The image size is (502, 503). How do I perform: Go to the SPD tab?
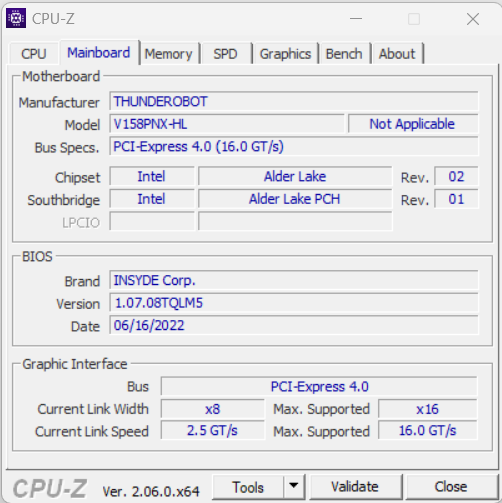pyautogui.click(x=226, y=53)
